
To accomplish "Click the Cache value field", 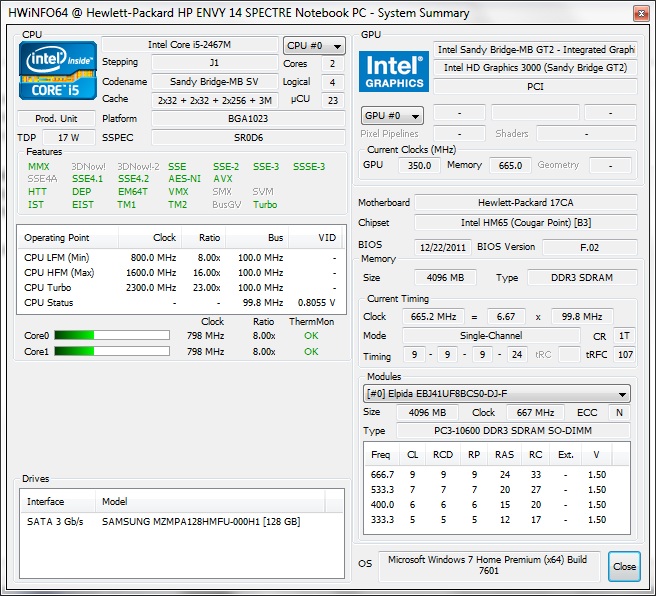I will [x=214, y=100].
